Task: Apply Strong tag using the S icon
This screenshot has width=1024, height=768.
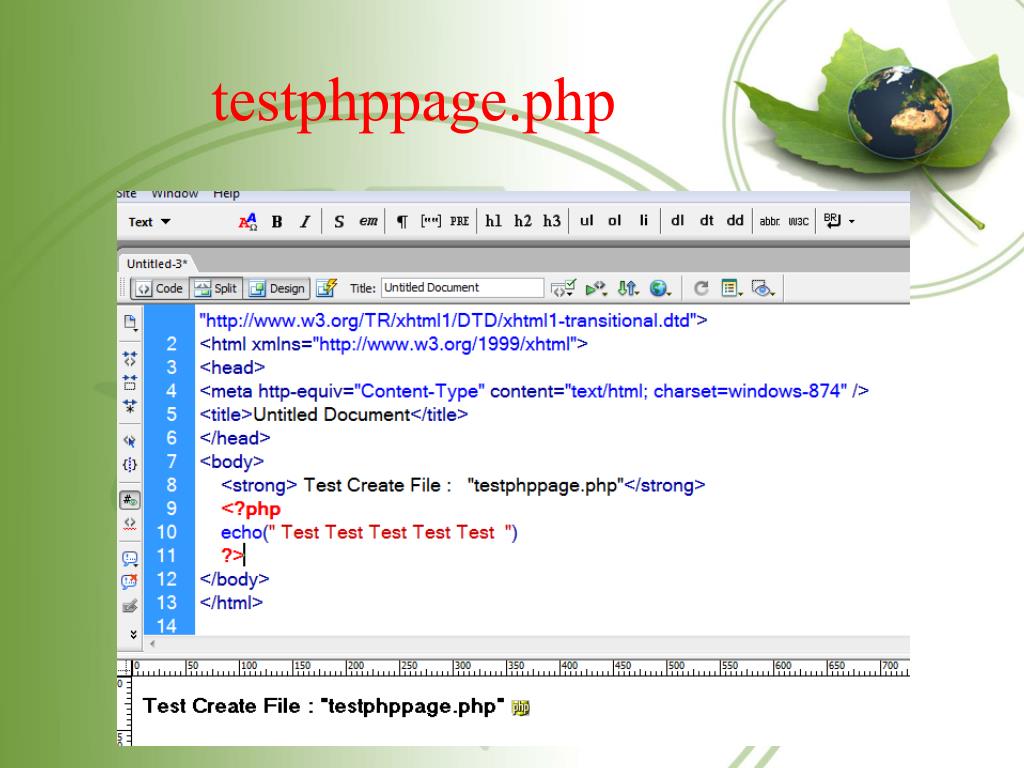Action: tap(339, 222)
